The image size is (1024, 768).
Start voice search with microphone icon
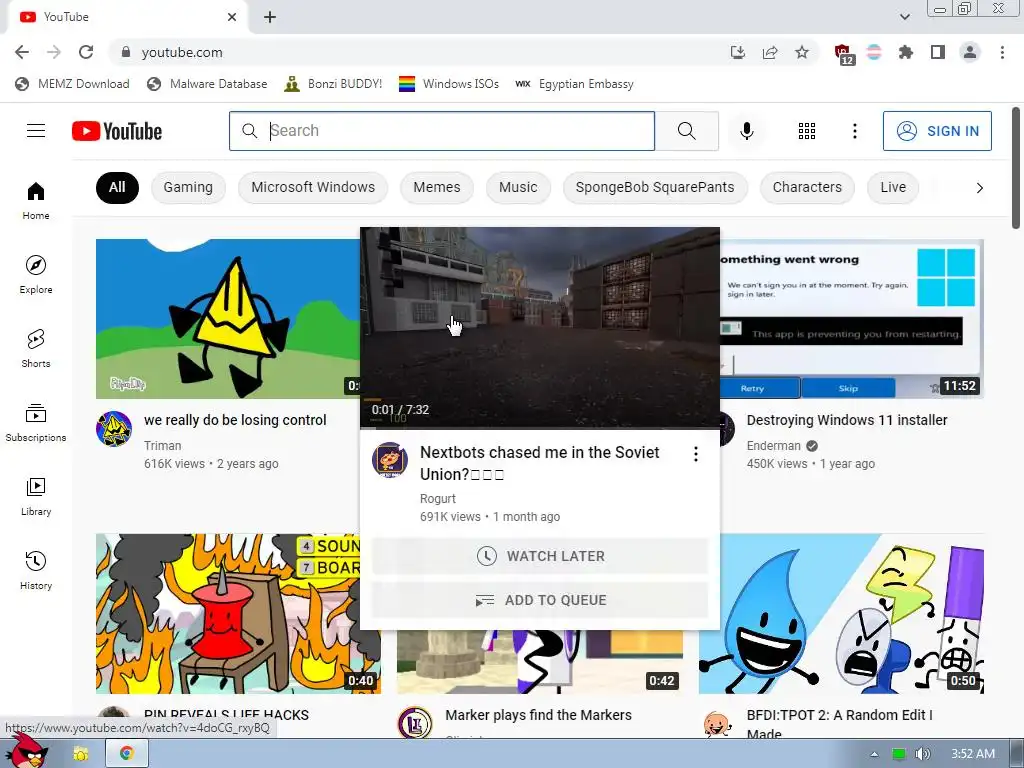tap(746, 131)
